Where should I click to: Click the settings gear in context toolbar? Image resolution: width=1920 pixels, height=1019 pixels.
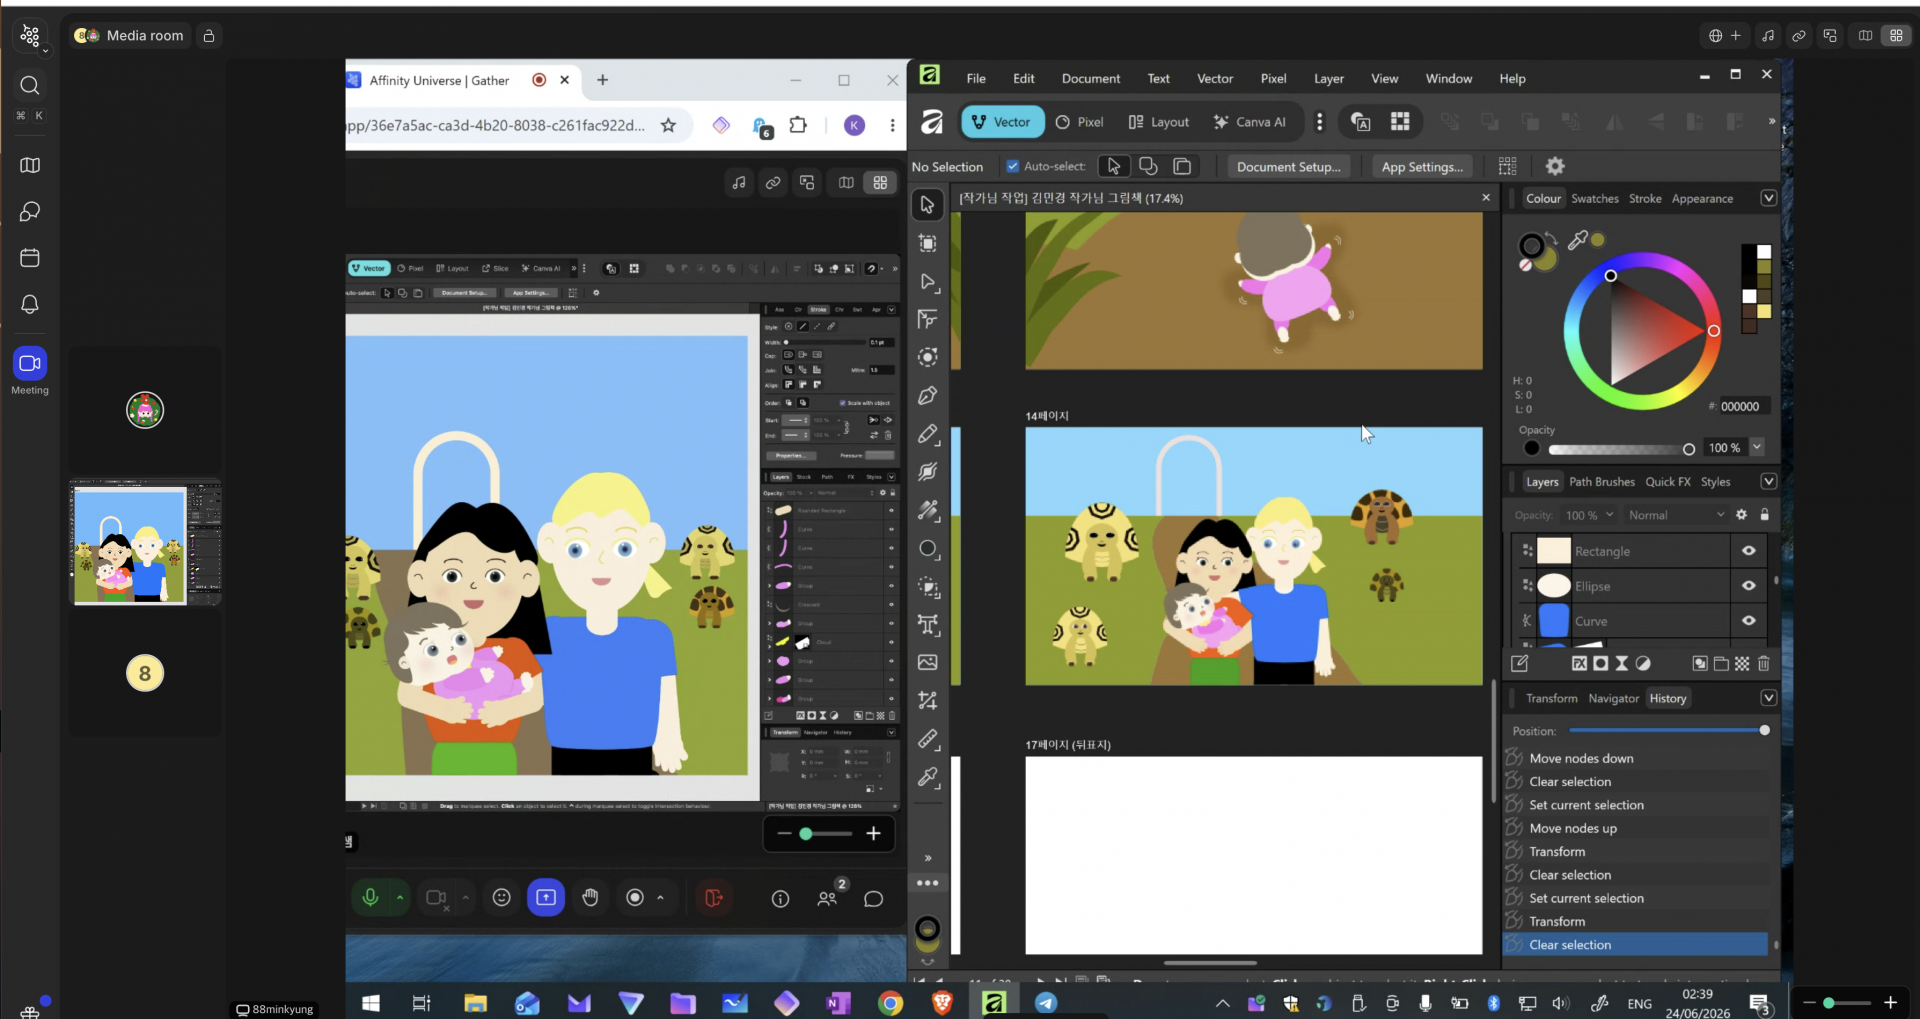[x=1555, y=166]
